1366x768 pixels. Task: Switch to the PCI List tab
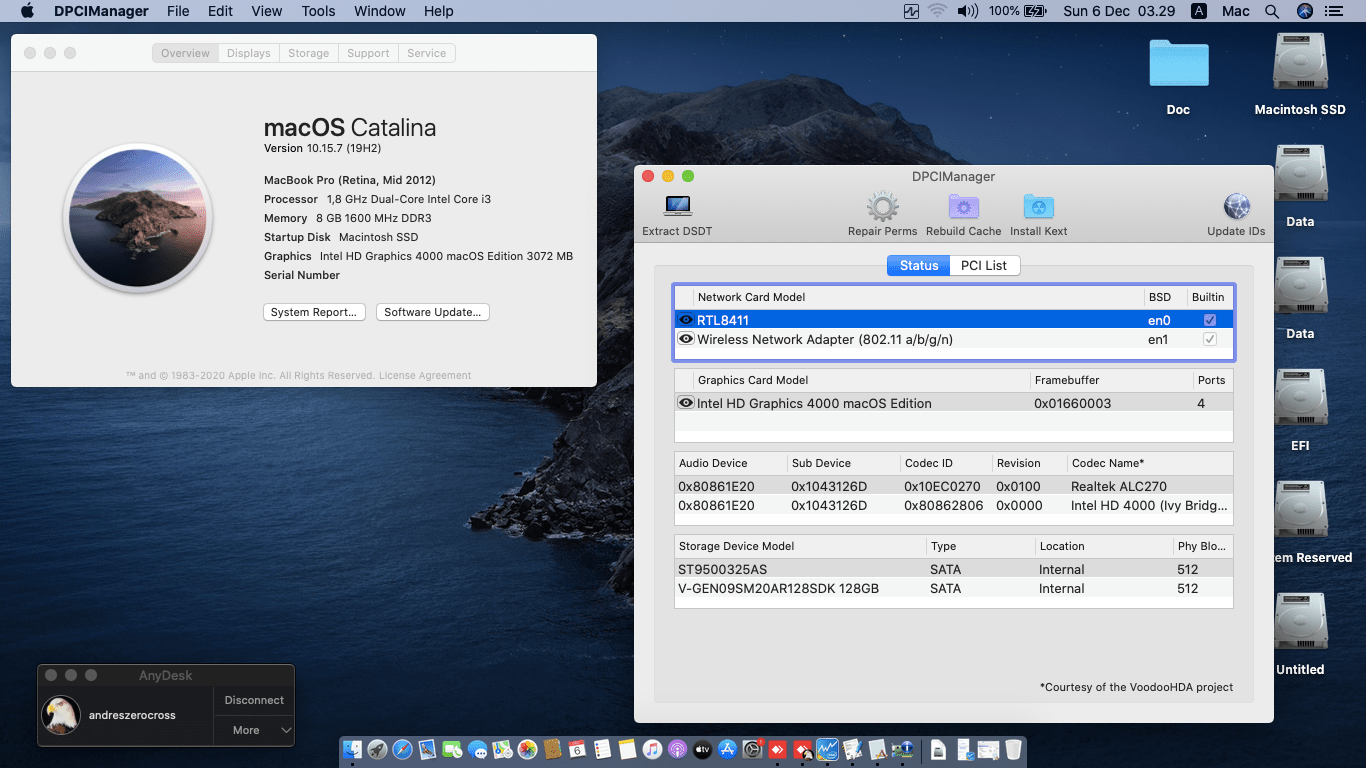(x=984, y=265)
